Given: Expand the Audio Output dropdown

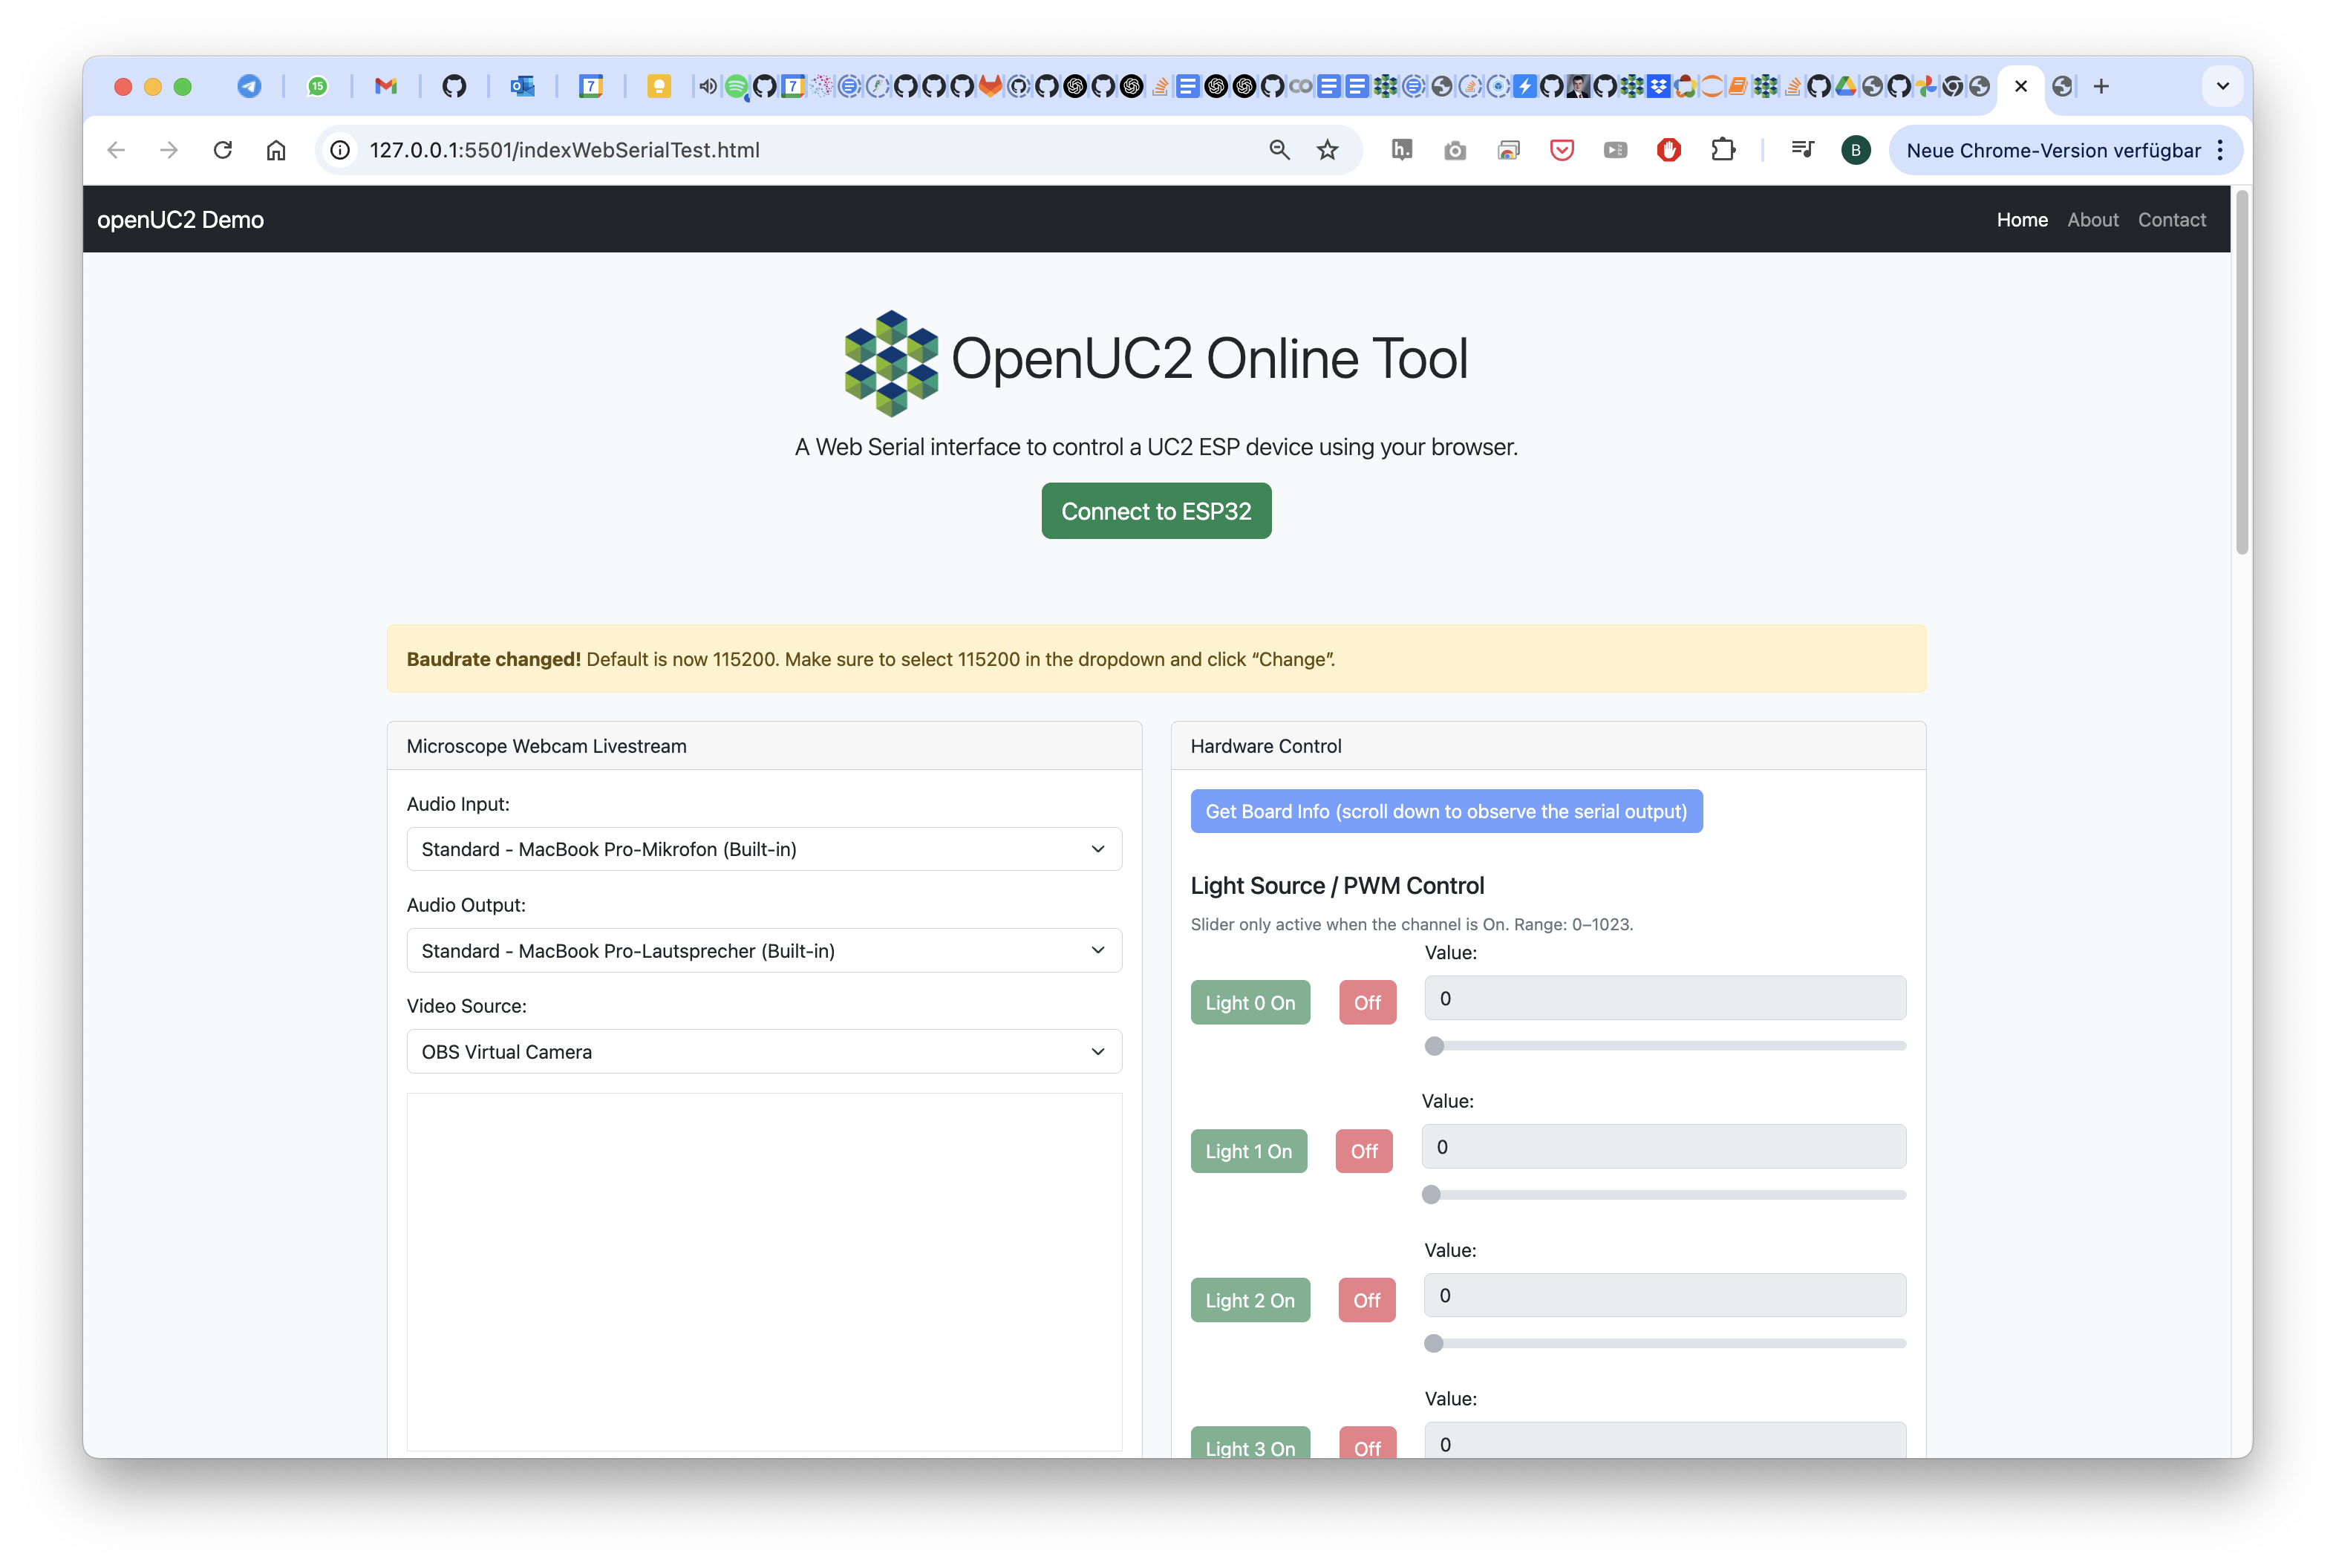Looking at the screenshot, I should tap(764, 950).
